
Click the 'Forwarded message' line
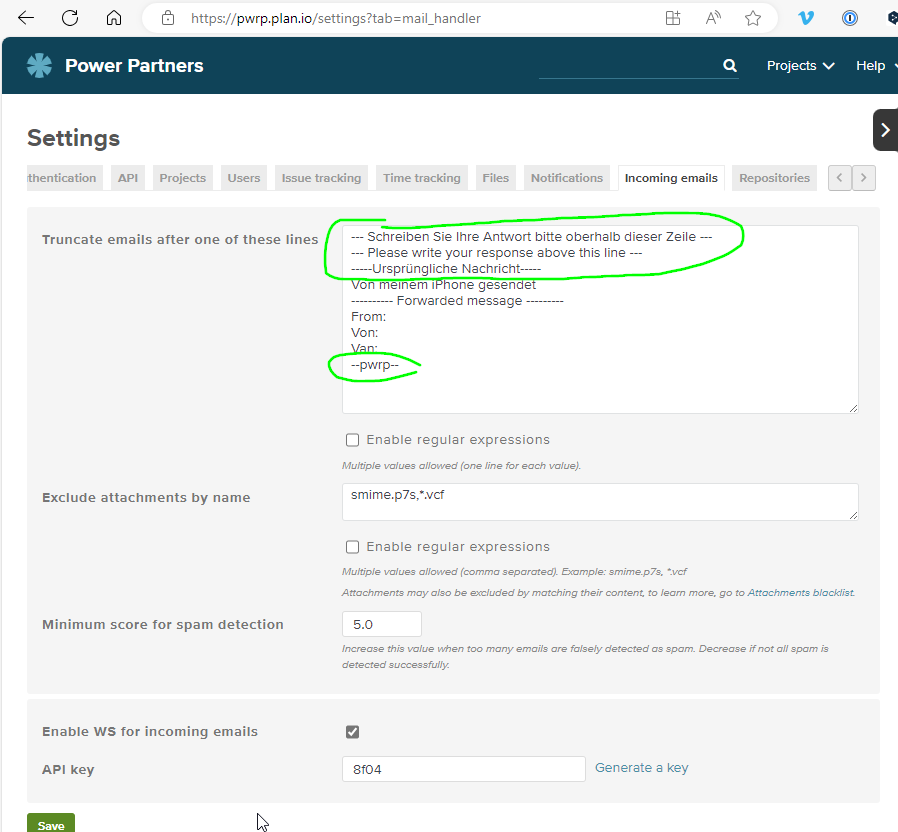(457, 301)
